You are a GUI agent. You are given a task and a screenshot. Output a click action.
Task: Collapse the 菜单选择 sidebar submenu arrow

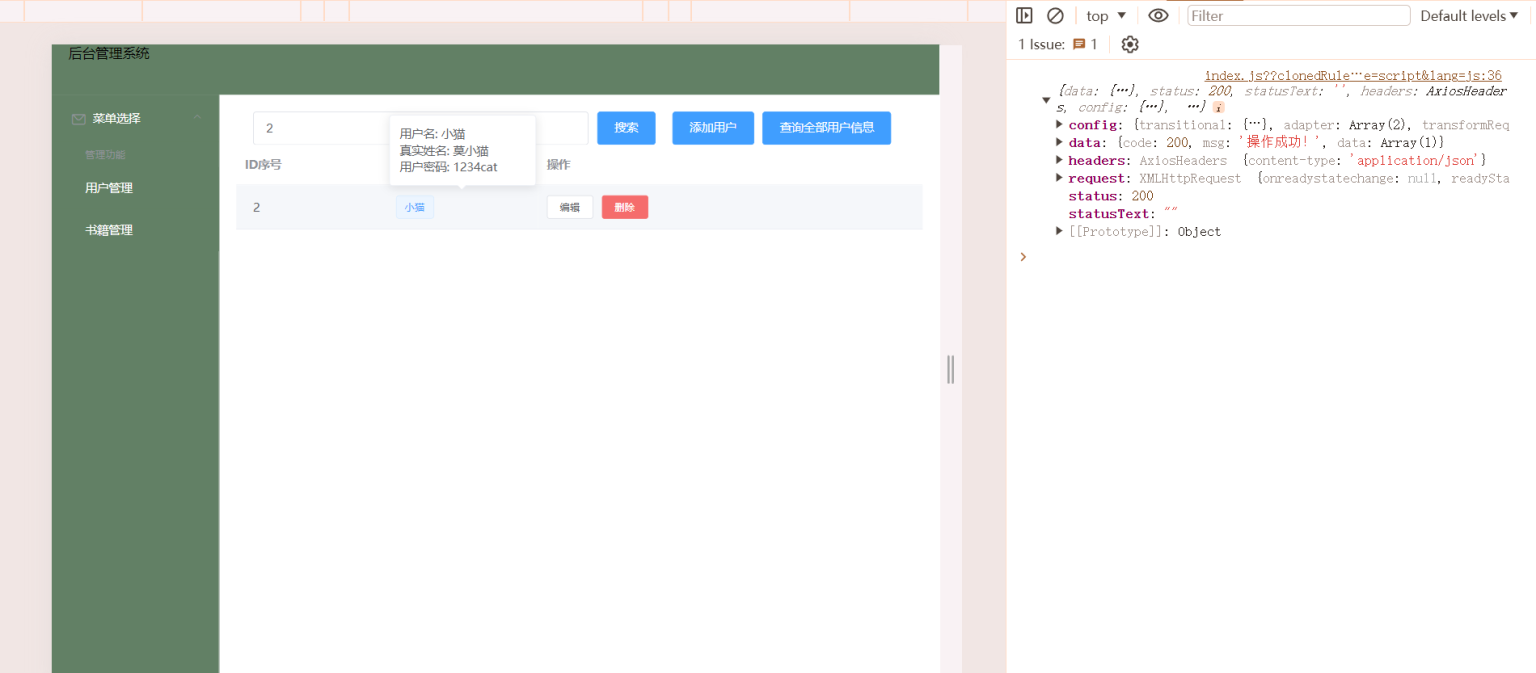pyautogui.click(x=197, y=118)
